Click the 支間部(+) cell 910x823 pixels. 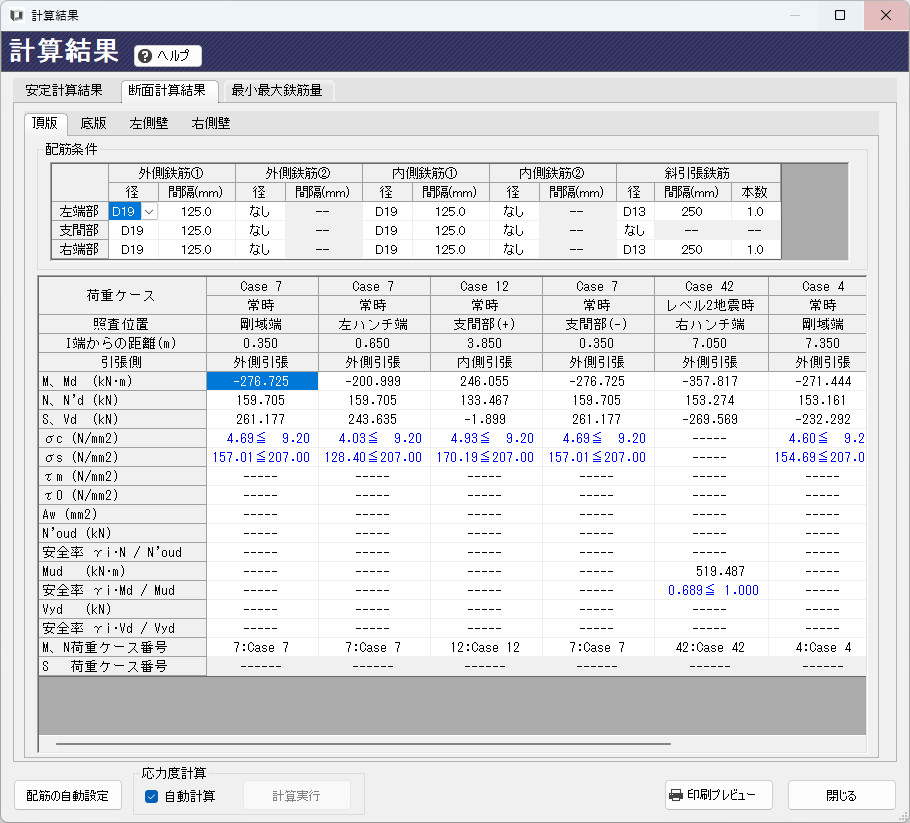tap(485, 324)
